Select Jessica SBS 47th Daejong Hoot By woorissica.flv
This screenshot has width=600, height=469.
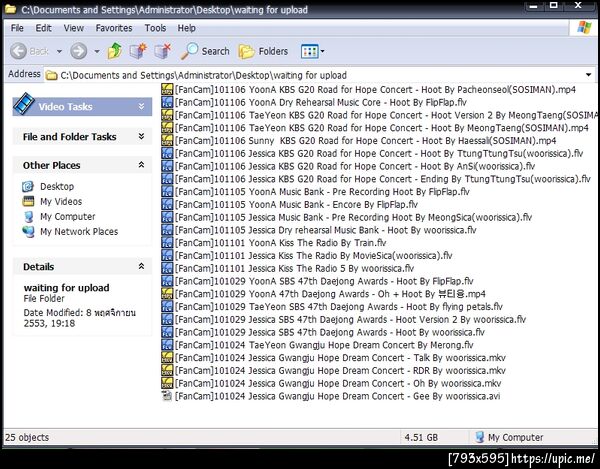330,332
